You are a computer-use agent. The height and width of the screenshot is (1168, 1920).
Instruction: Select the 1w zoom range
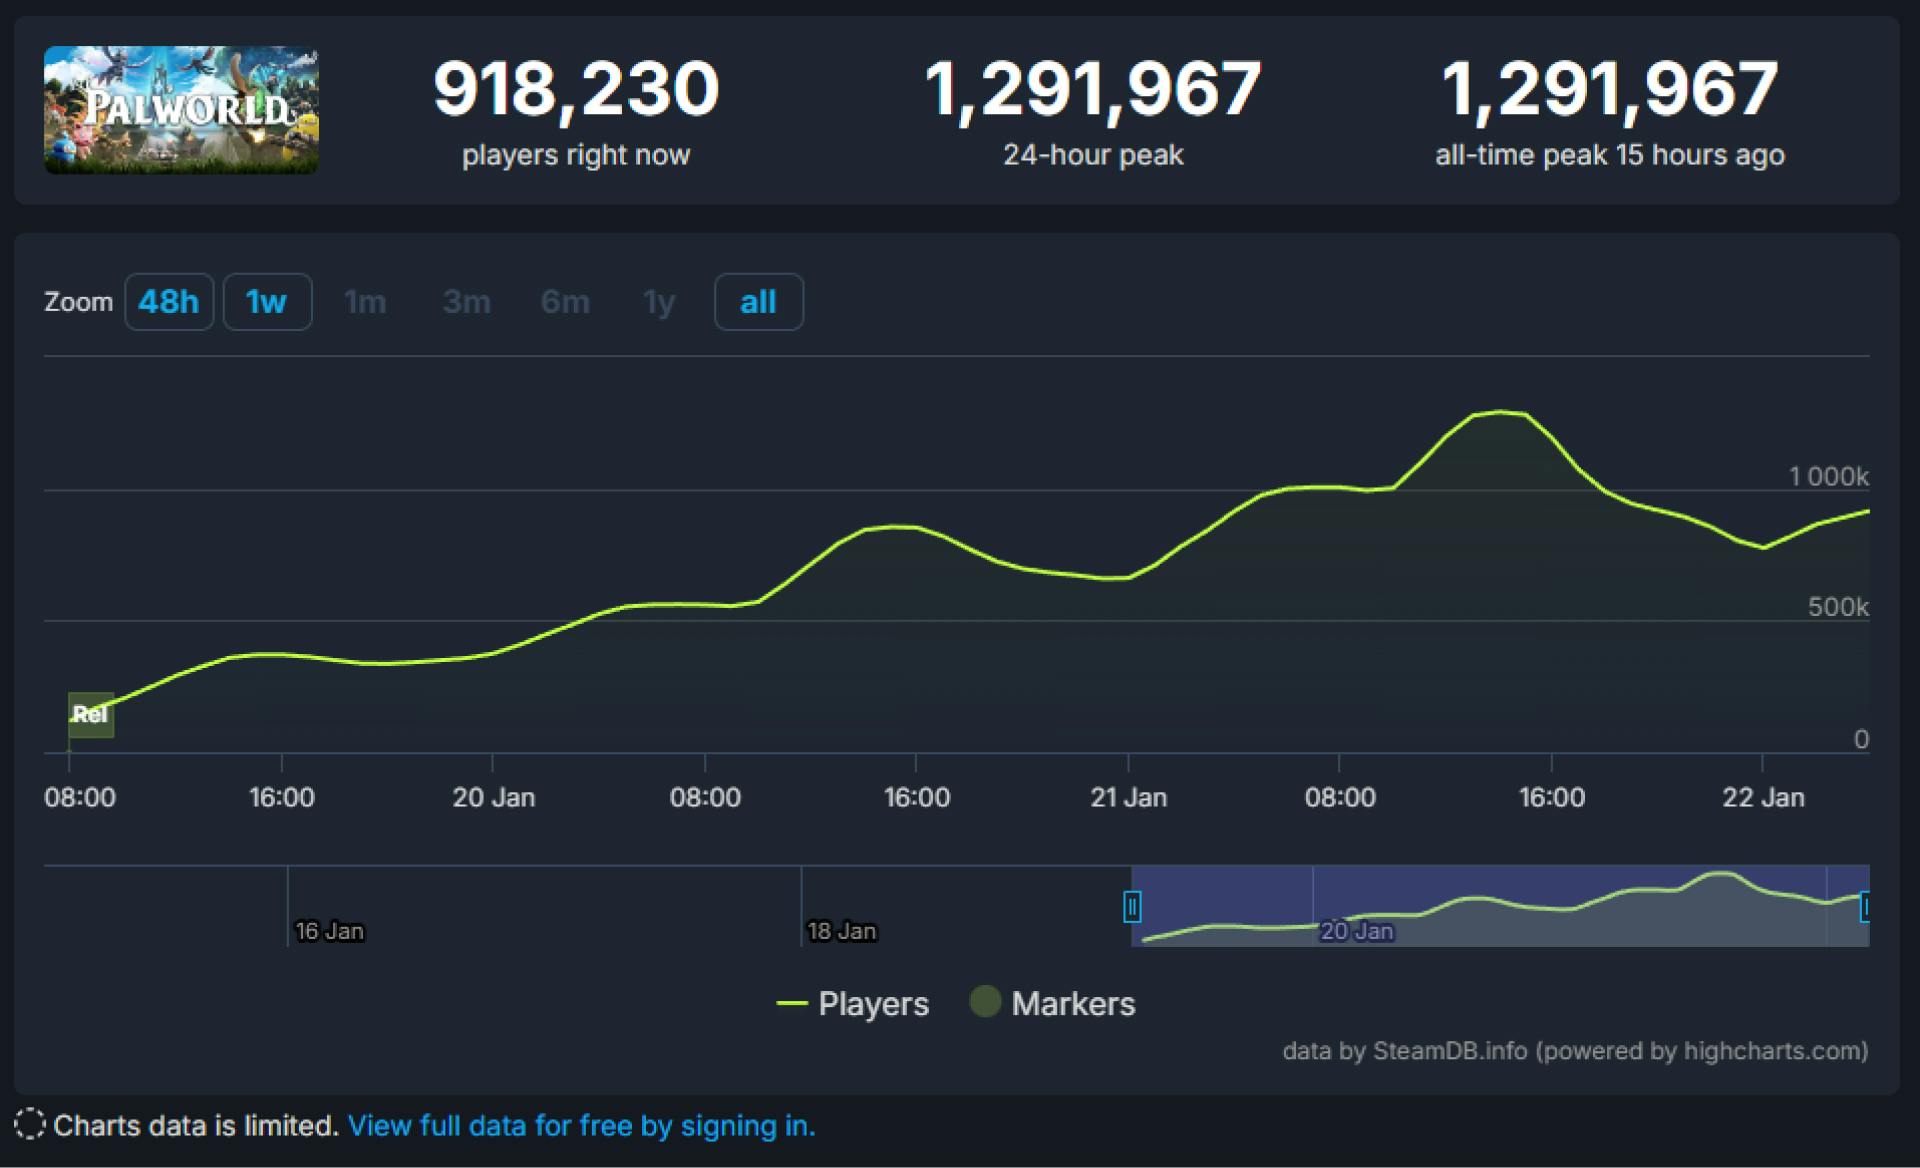point(267,302)
